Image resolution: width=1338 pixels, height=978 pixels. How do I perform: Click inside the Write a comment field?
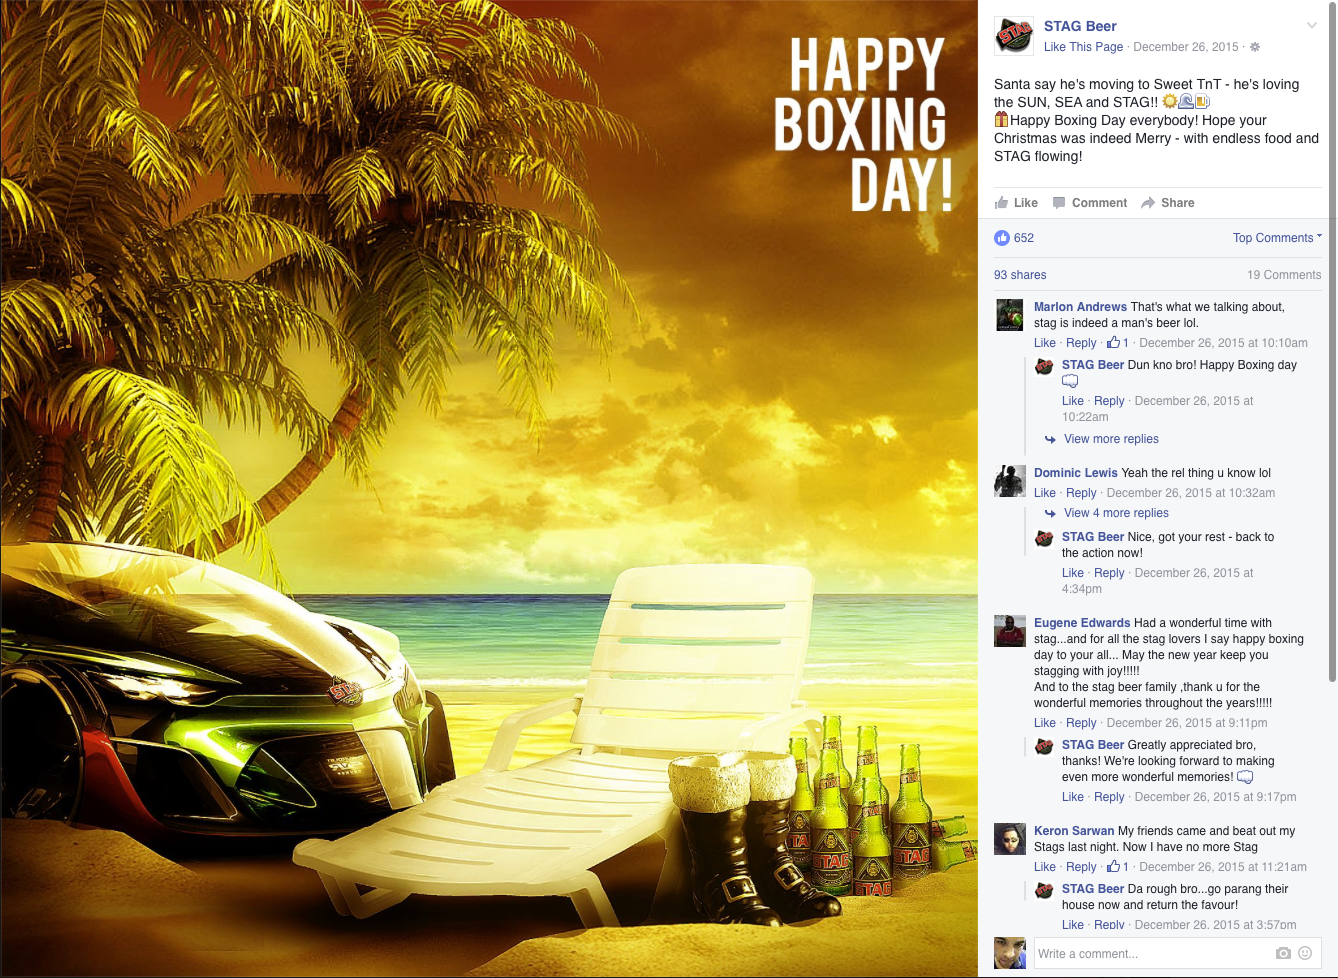tap(1154, 954)
